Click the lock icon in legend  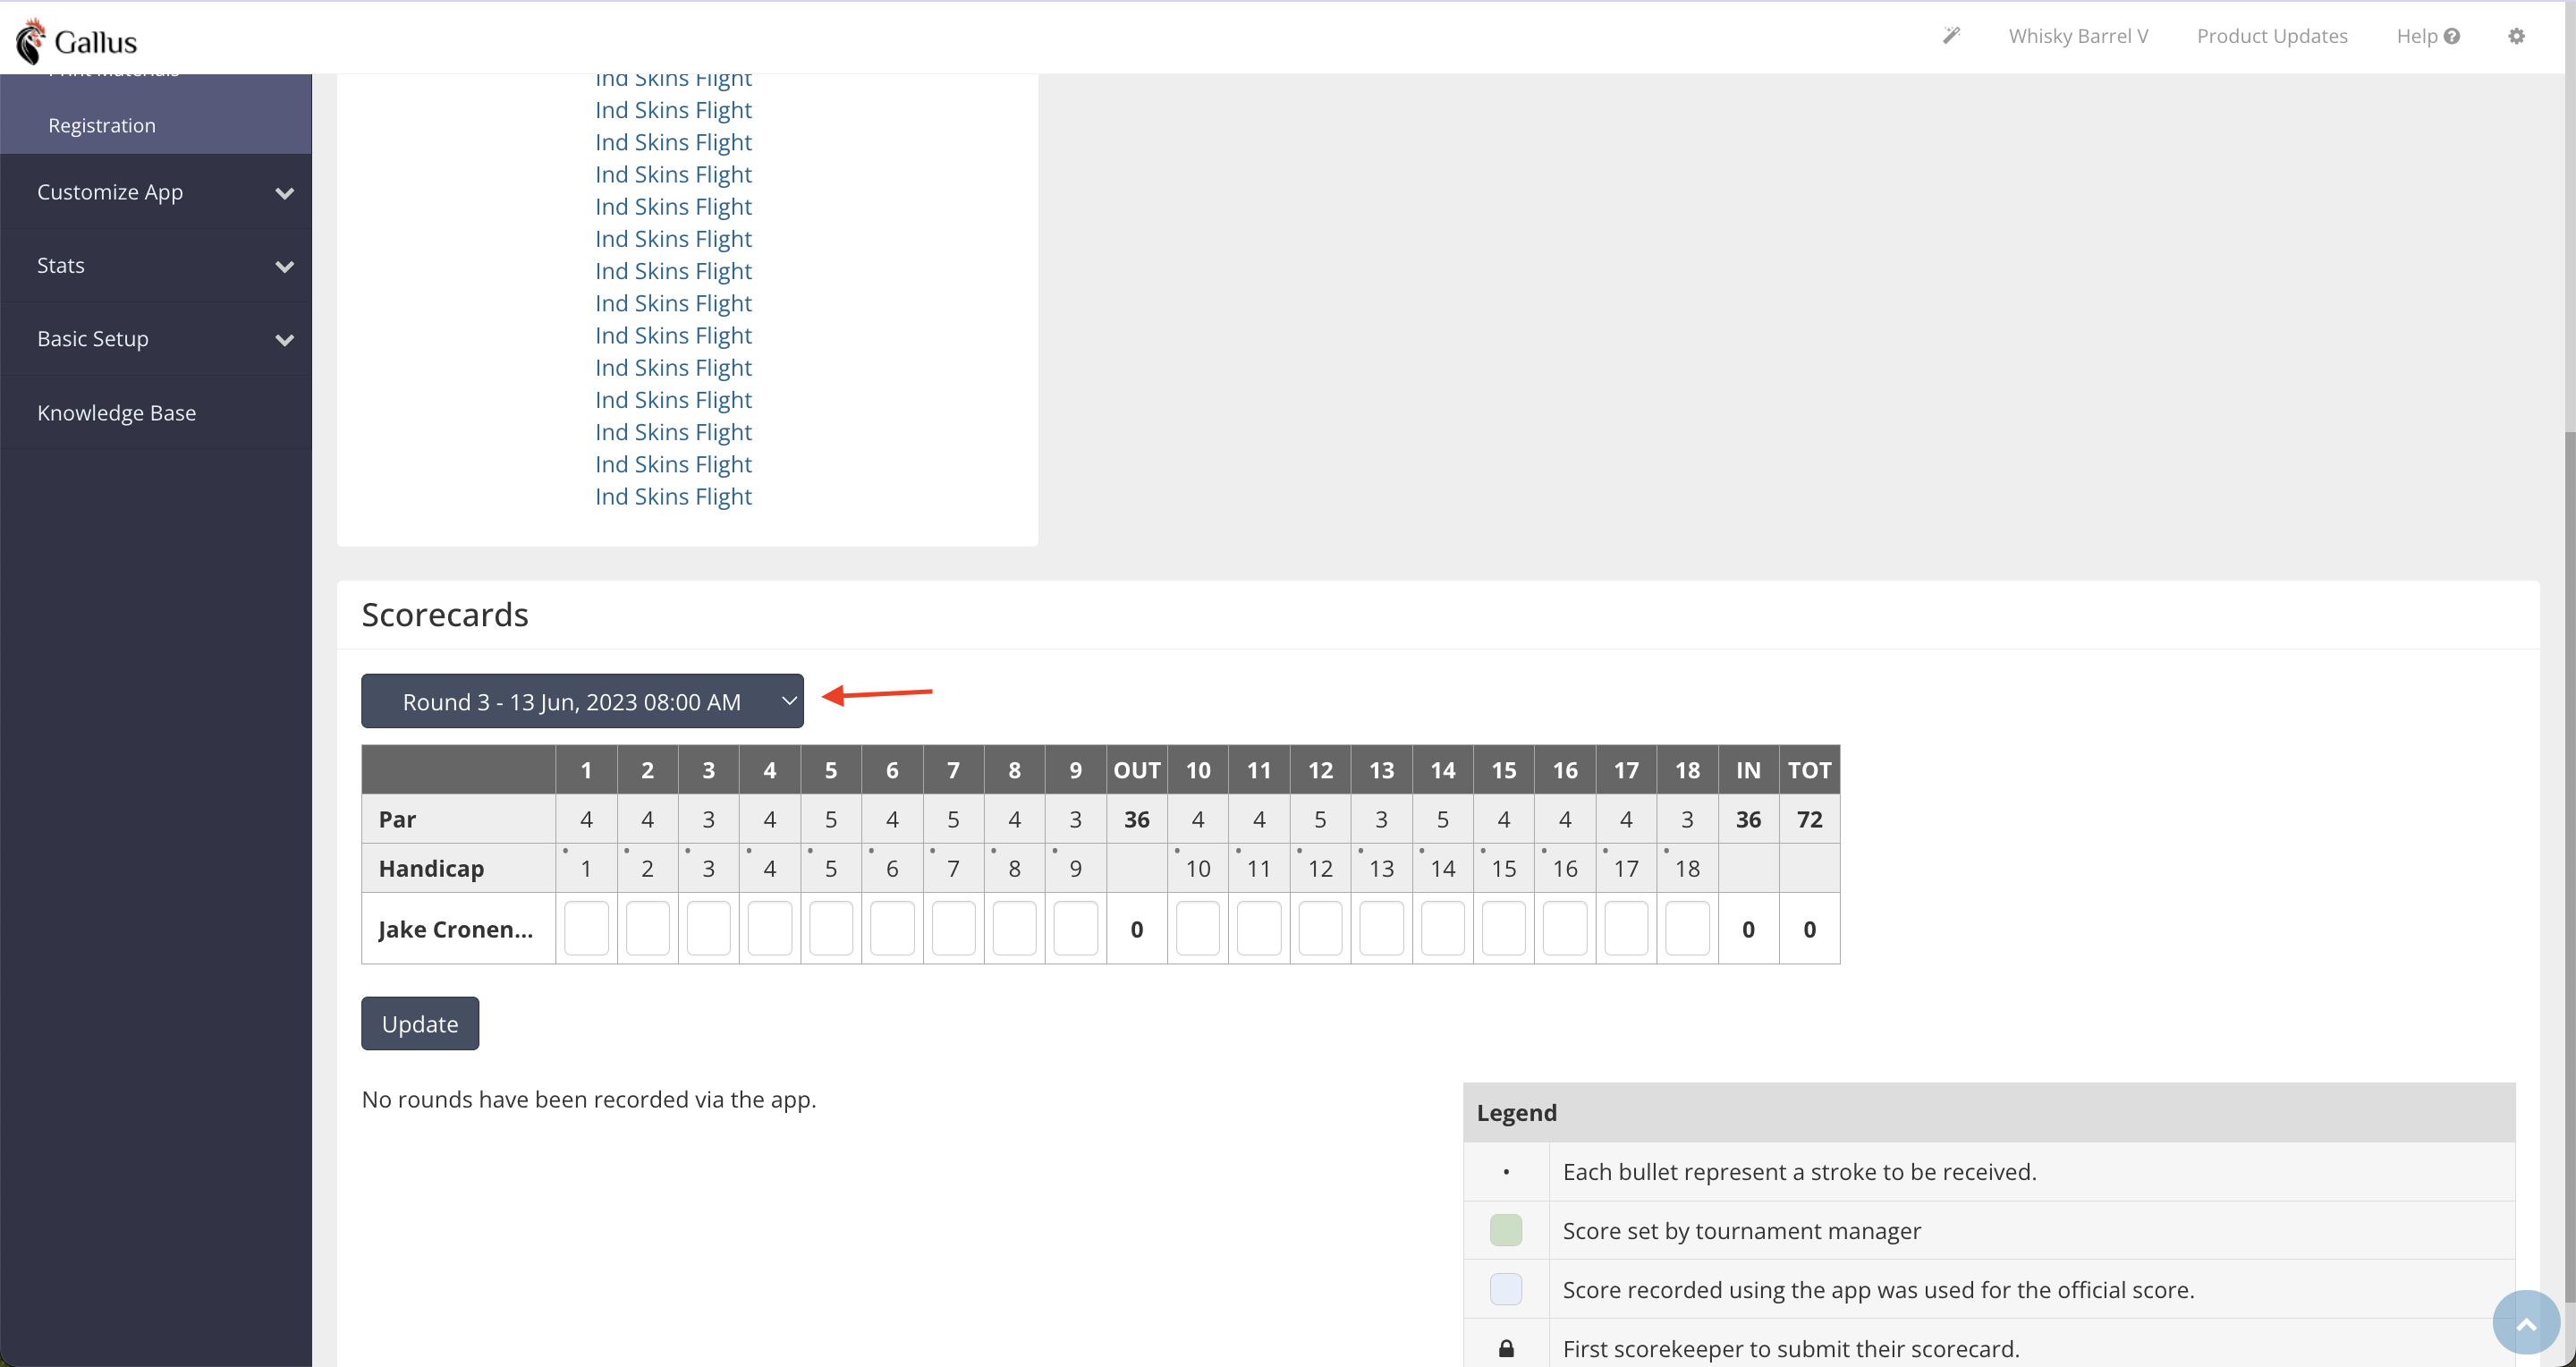[1506, 1348]
